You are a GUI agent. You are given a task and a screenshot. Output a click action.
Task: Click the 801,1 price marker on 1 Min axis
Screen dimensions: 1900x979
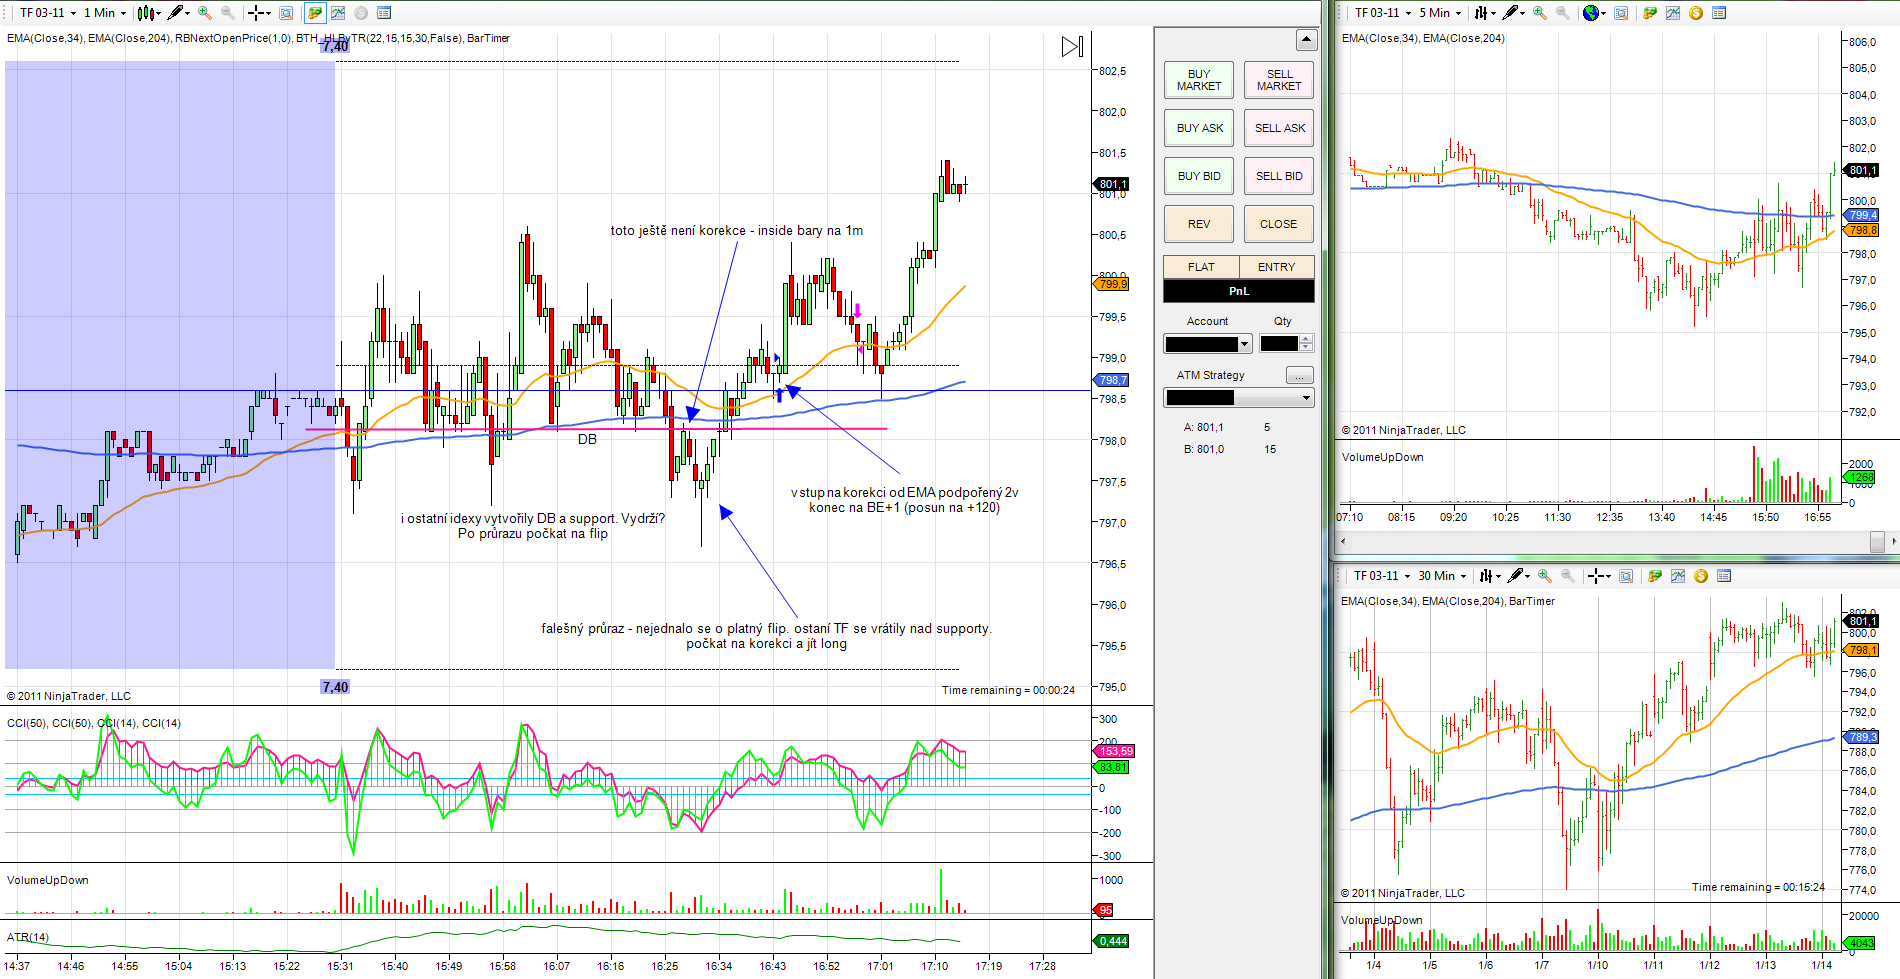tap(1111, 184)
